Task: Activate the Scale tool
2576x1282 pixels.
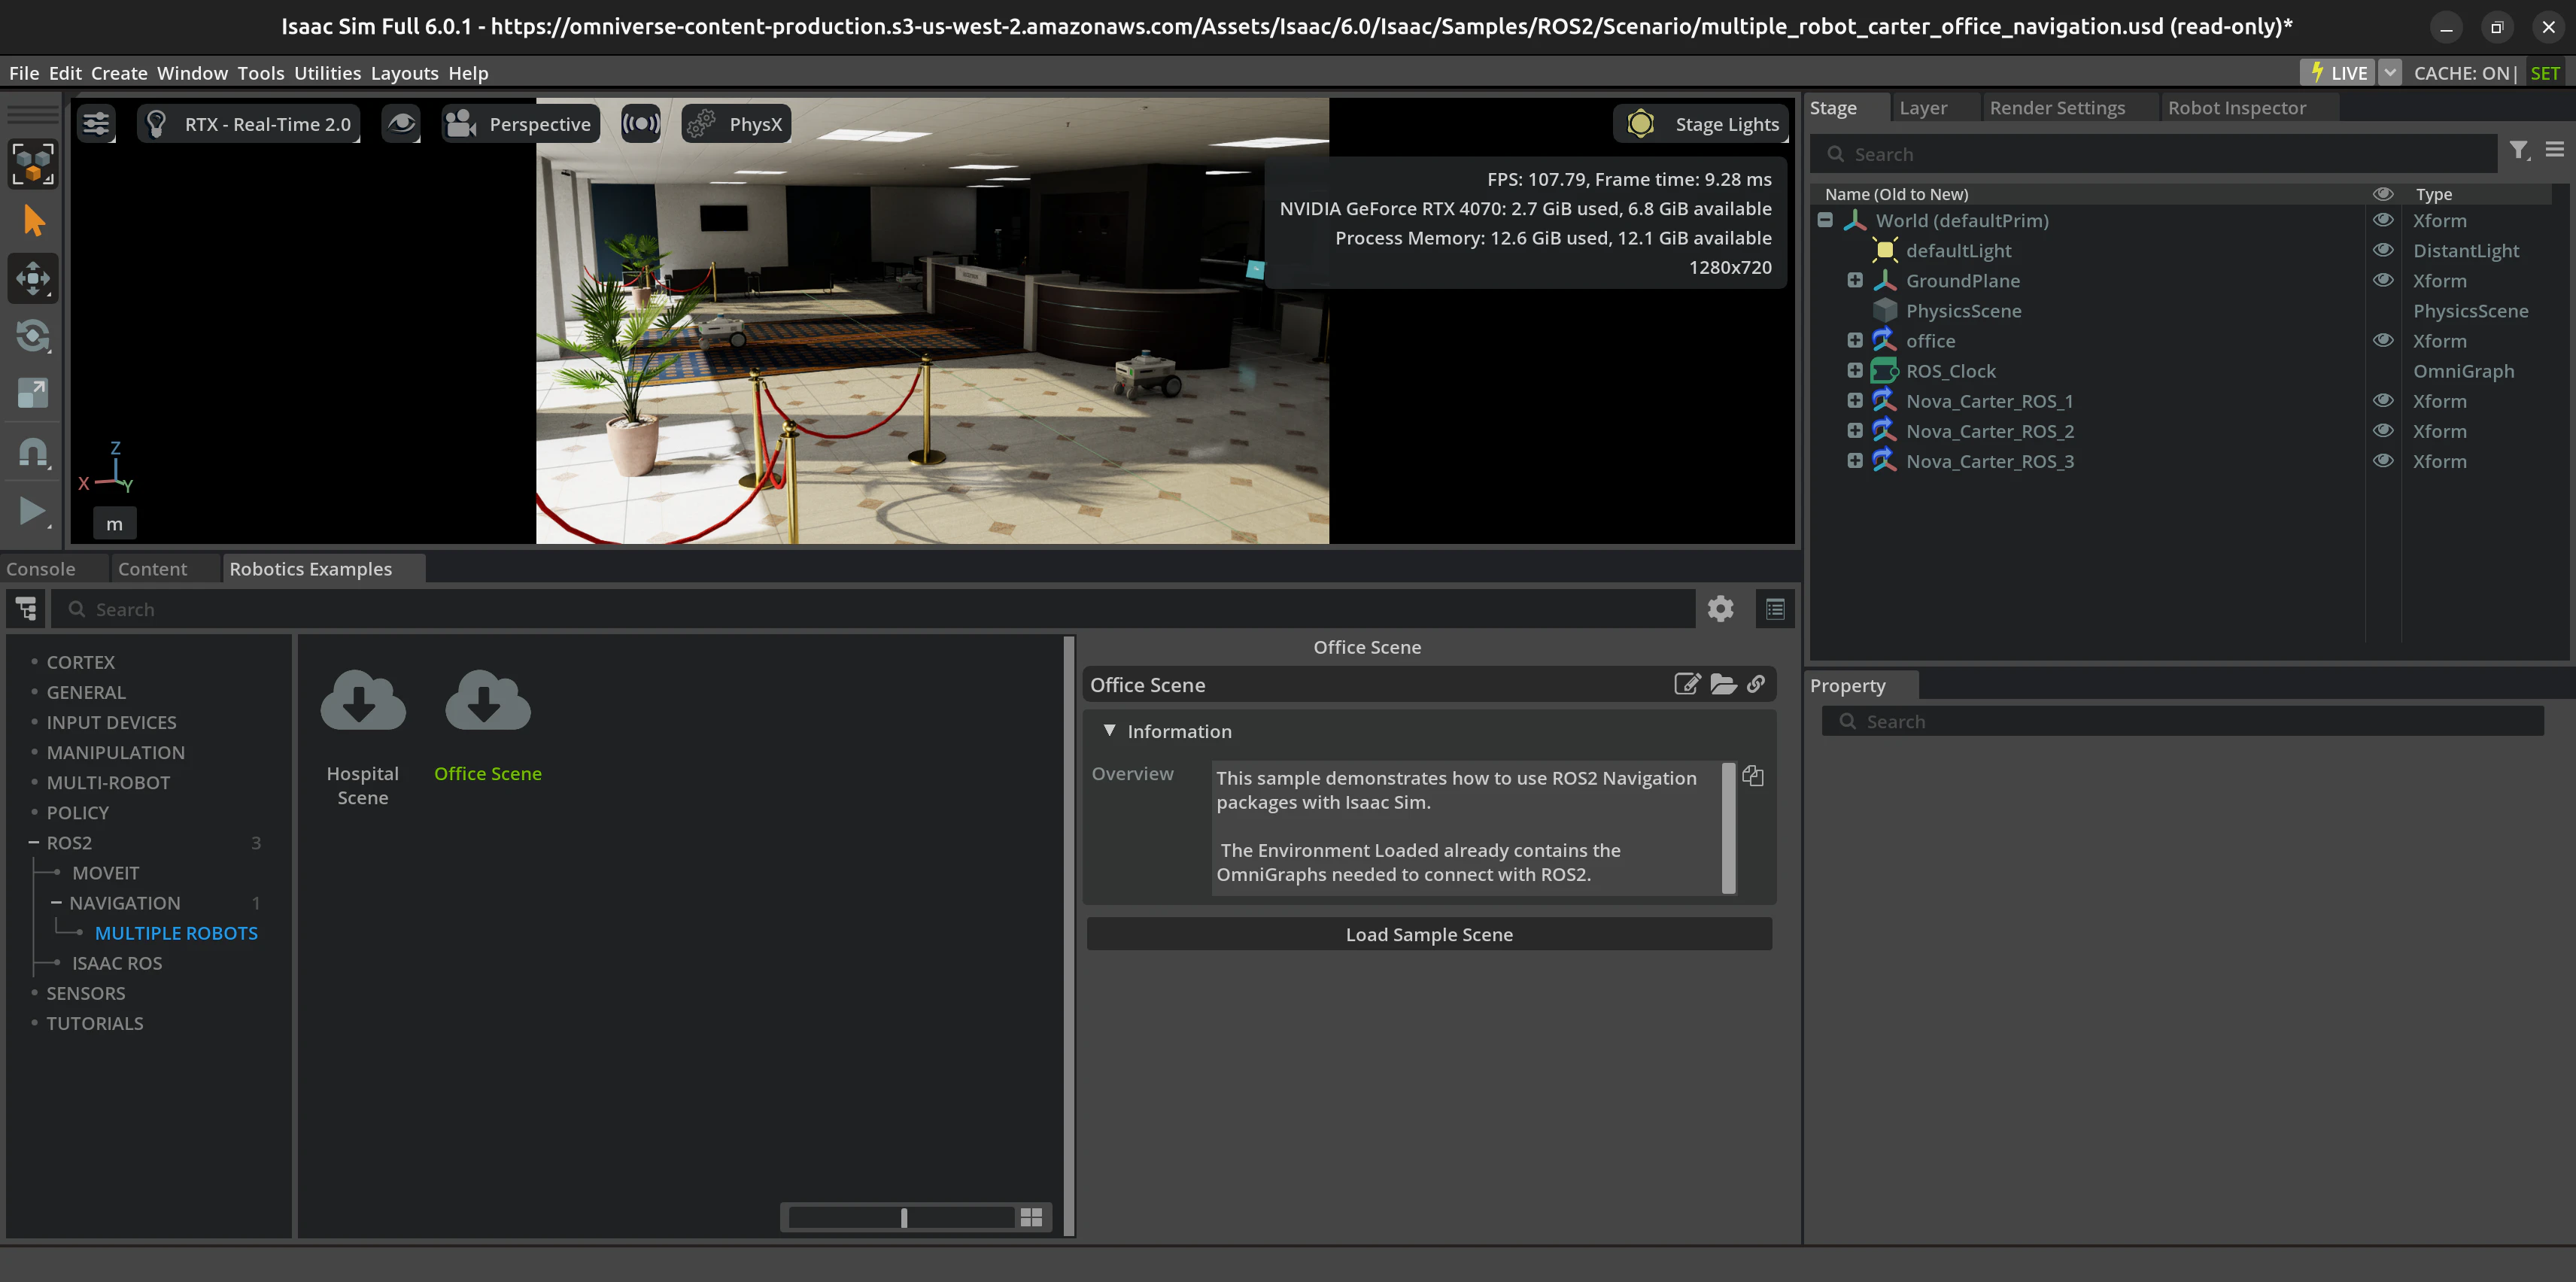Action: click(33, 393)
